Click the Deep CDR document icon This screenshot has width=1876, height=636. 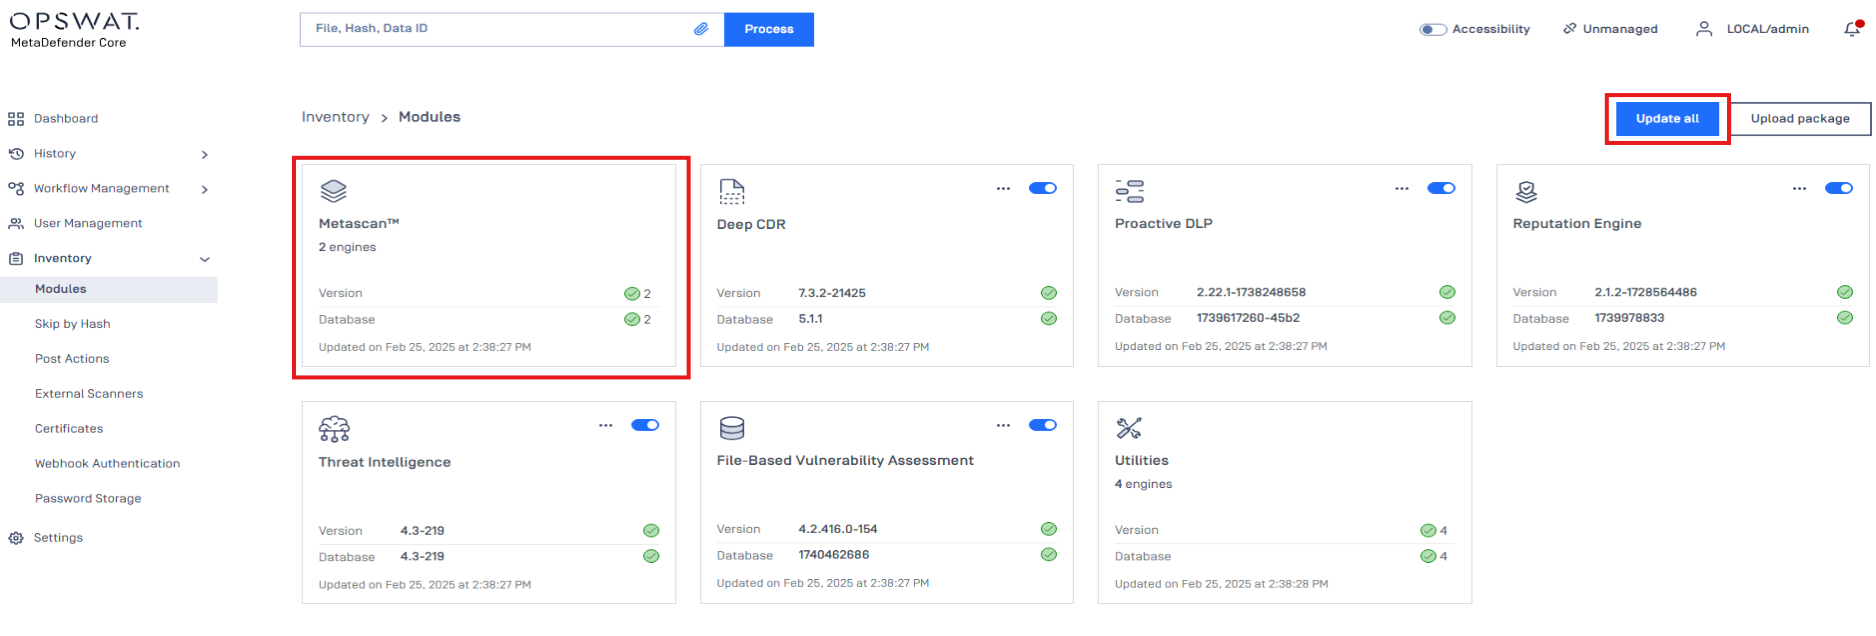click(732, 191)
